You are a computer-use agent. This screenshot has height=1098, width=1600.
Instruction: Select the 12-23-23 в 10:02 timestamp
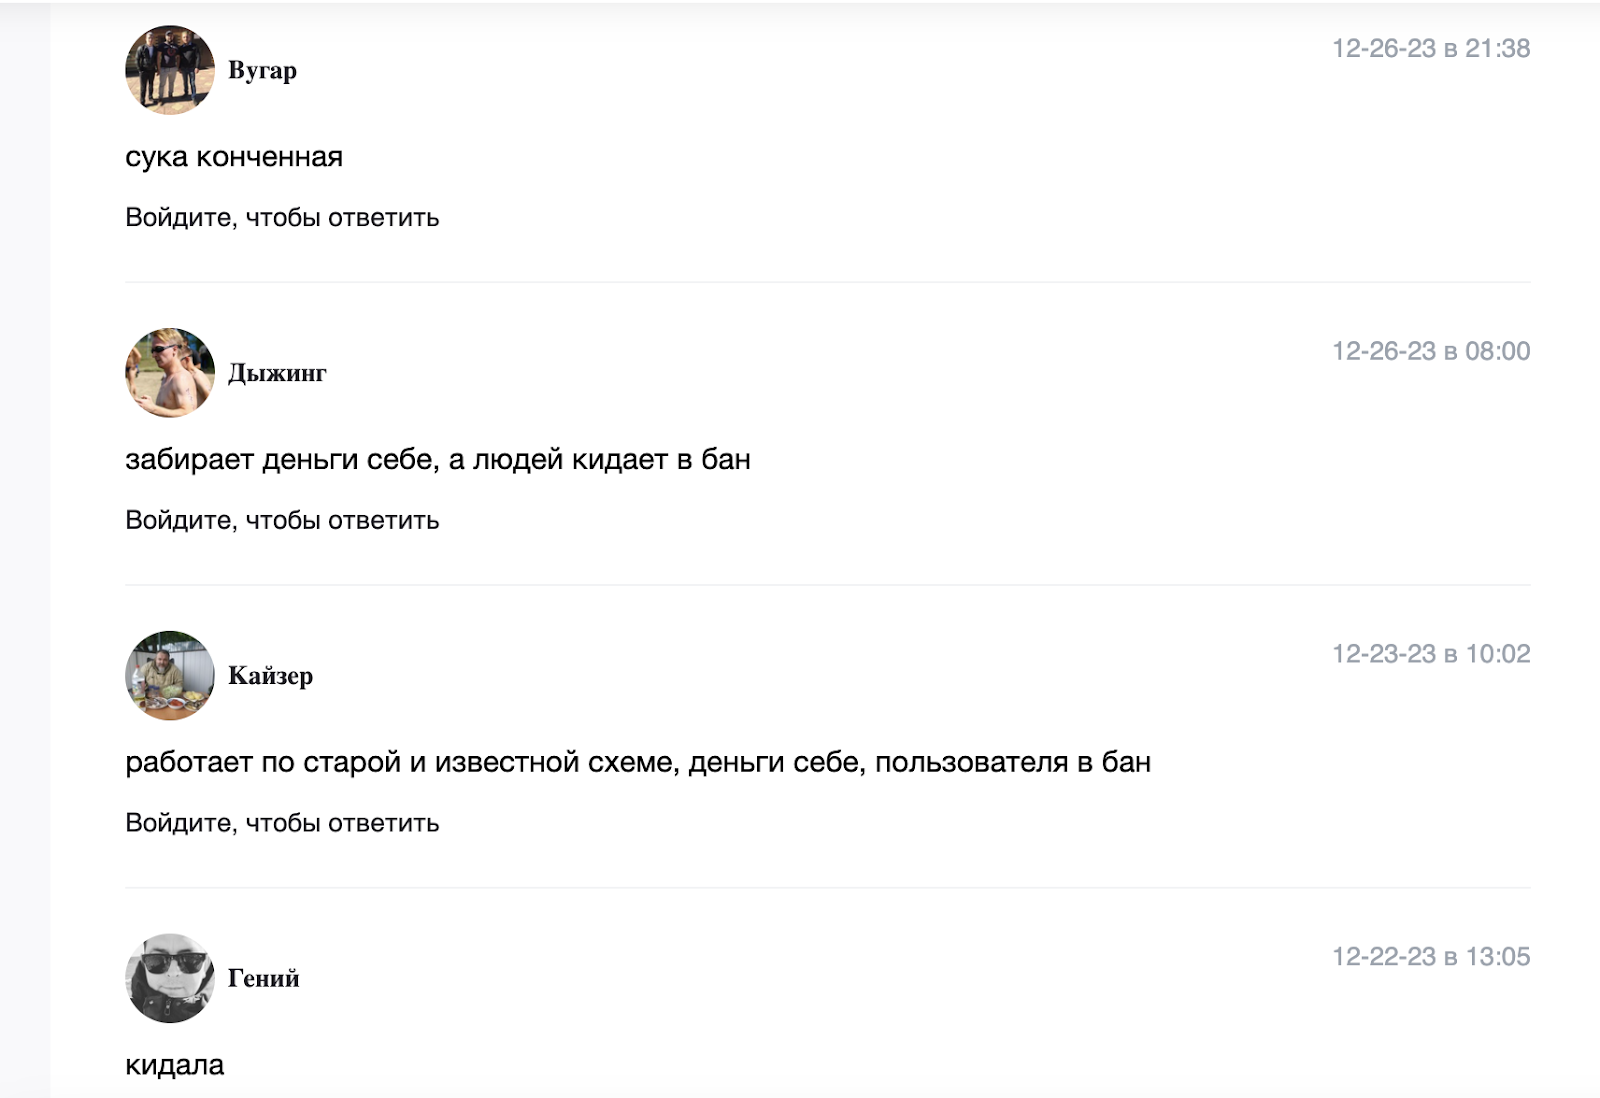1430,655
